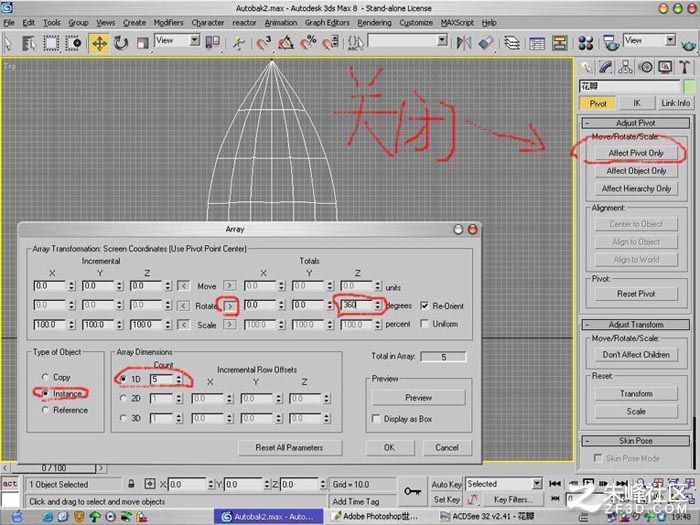Screen dimensions: 700x525
Task: Choose the Rectangular Selection Region tool
Action: [x=50, y=43]
